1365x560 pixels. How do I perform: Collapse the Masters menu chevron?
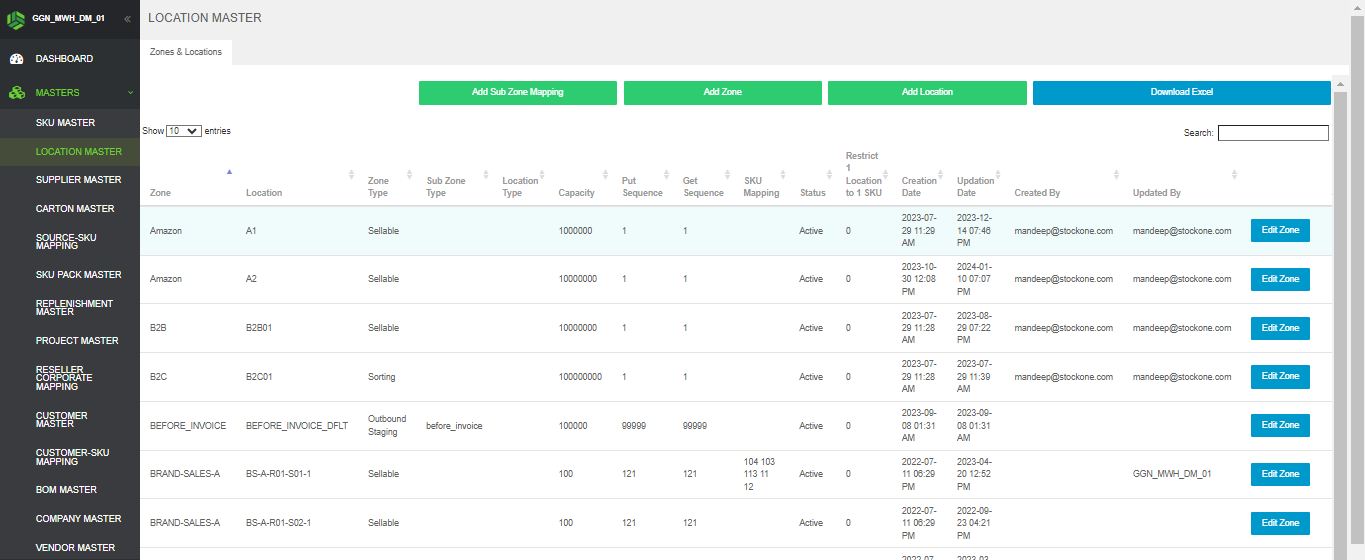tap(130, 93)
